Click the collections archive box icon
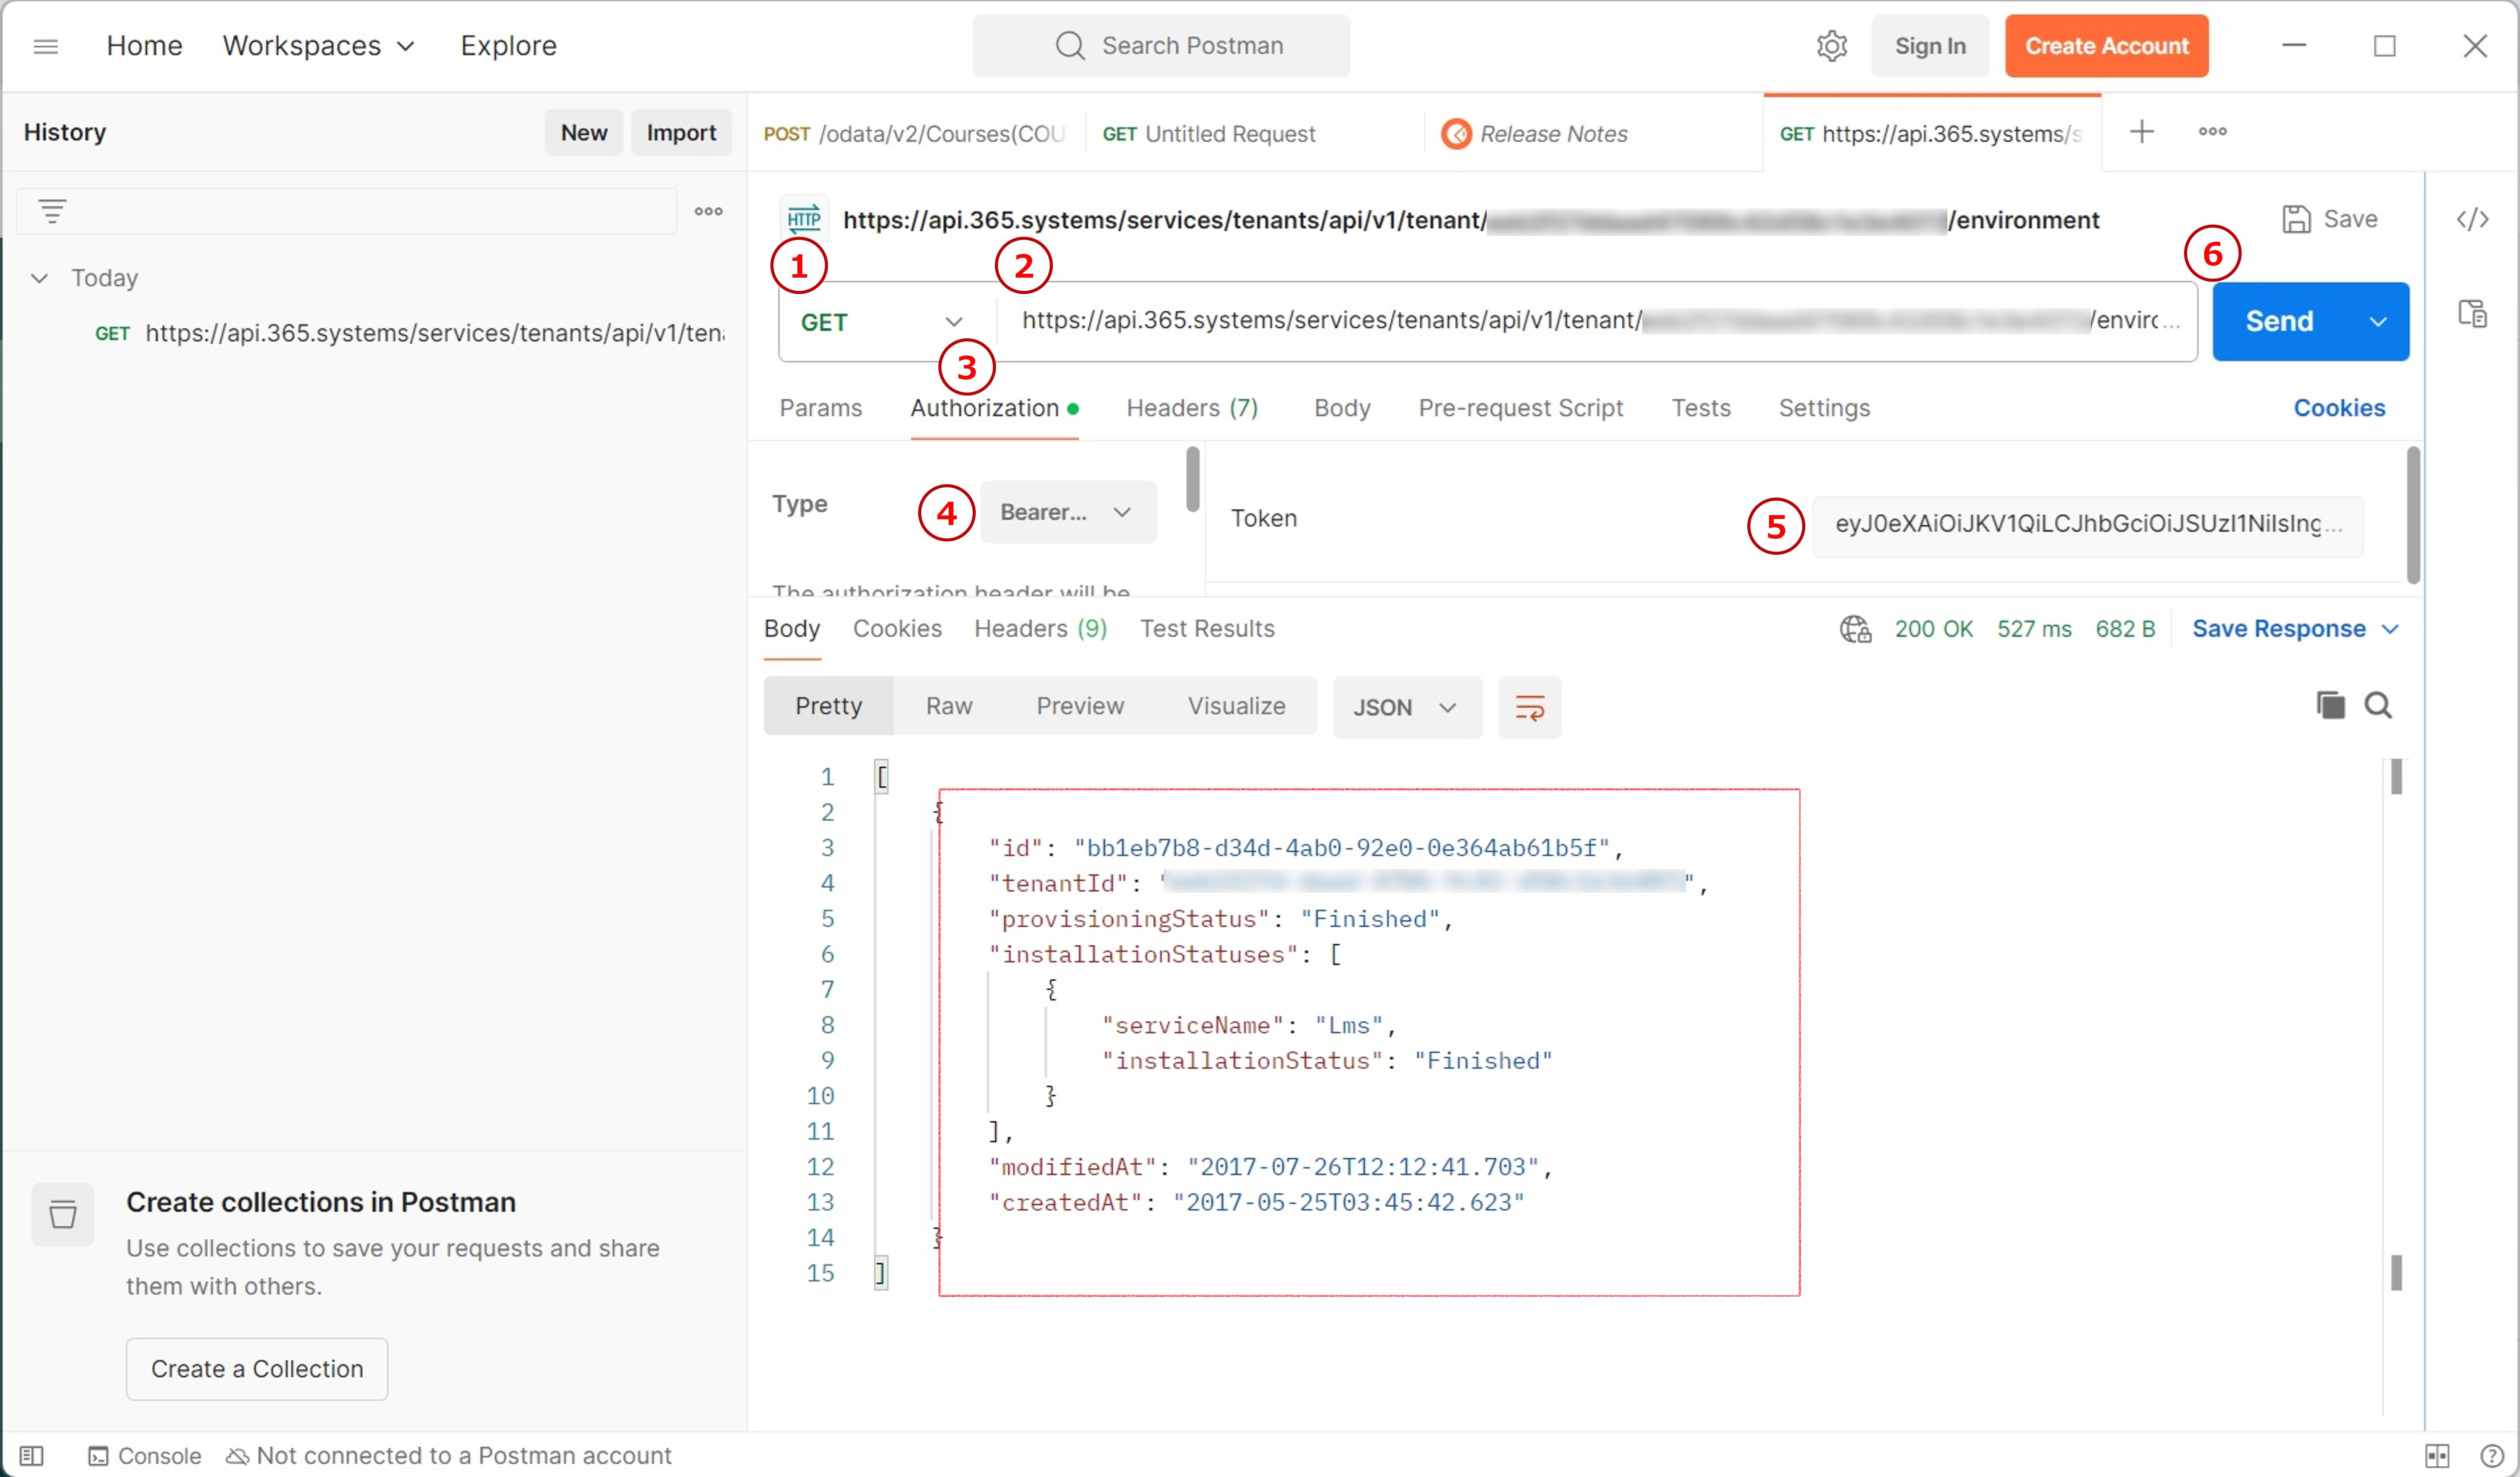This screenshot has width=2520, height=1477. click(x=63, y=1214)
